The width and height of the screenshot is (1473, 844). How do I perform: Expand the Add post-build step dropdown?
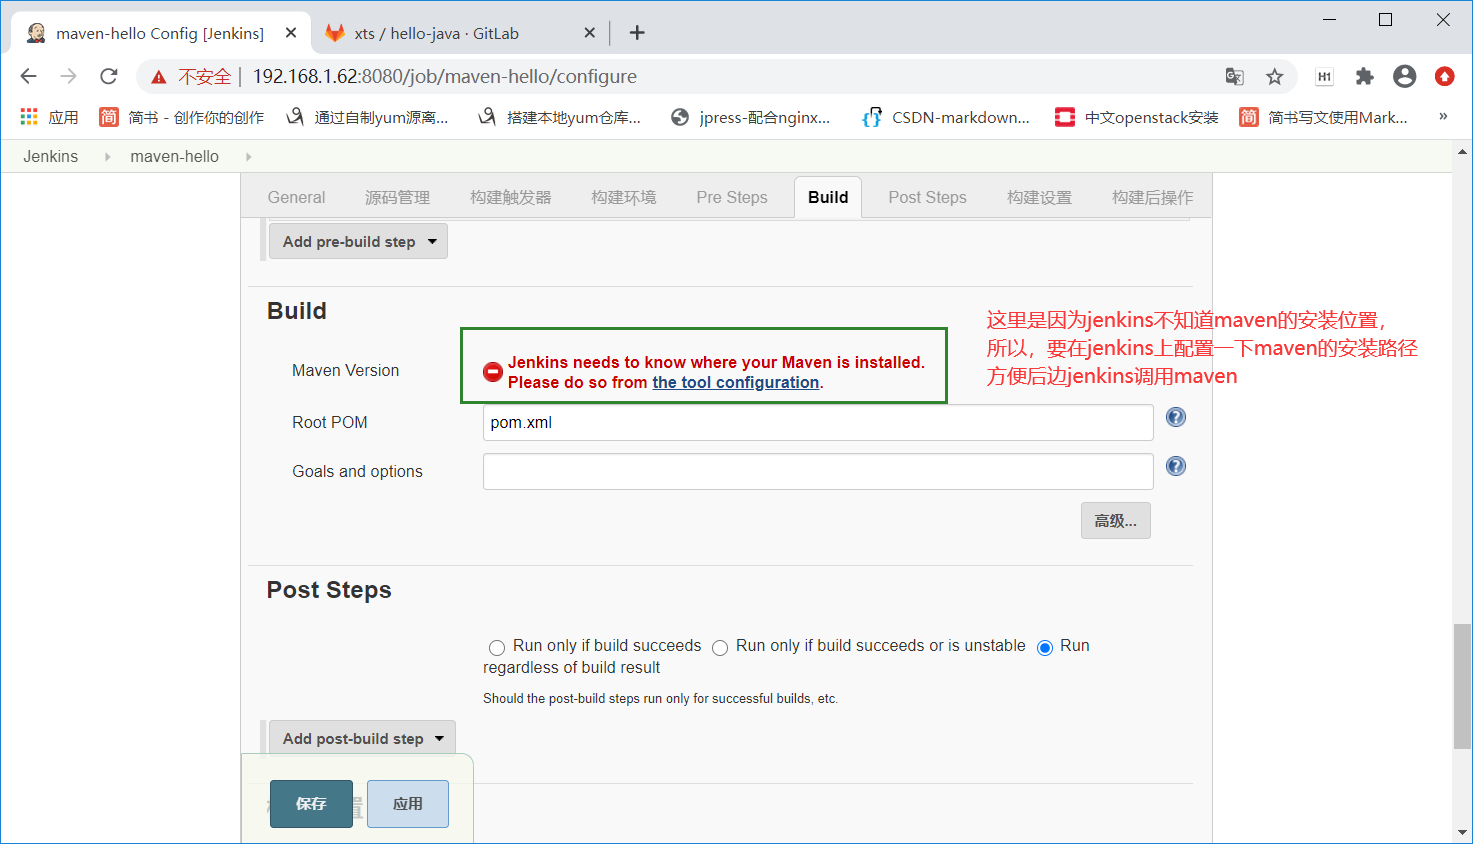coord(362,738)
